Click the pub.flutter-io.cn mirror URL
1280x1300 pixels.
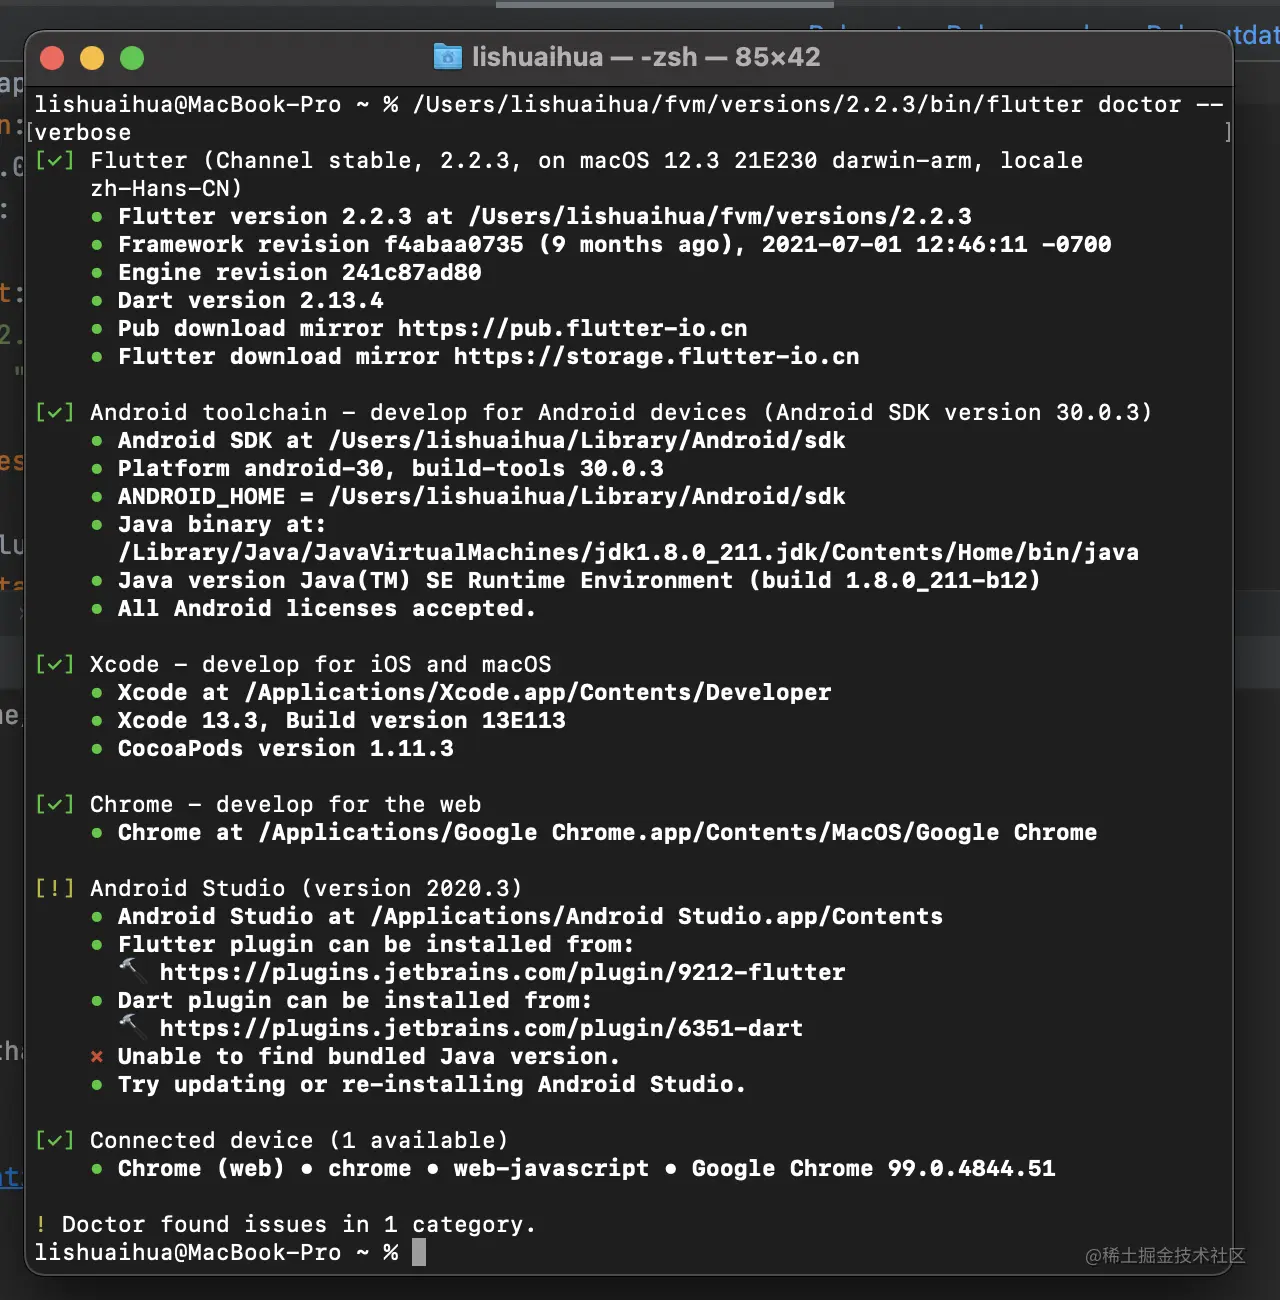pyautogui.click(x=572, y=329)
